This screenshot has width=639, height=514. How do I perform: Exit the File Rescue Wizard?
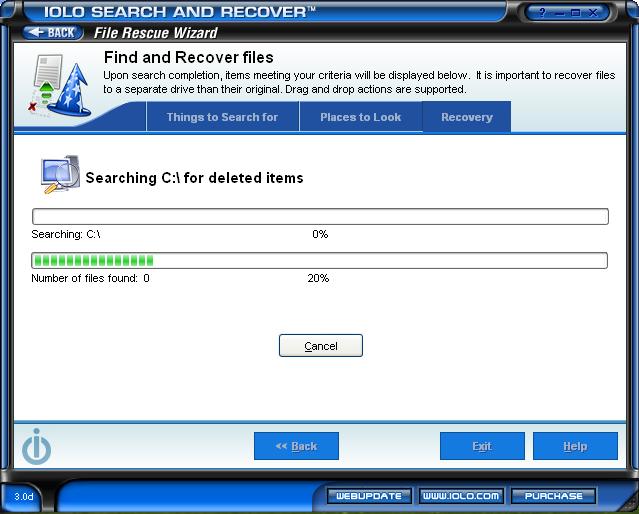482,446
